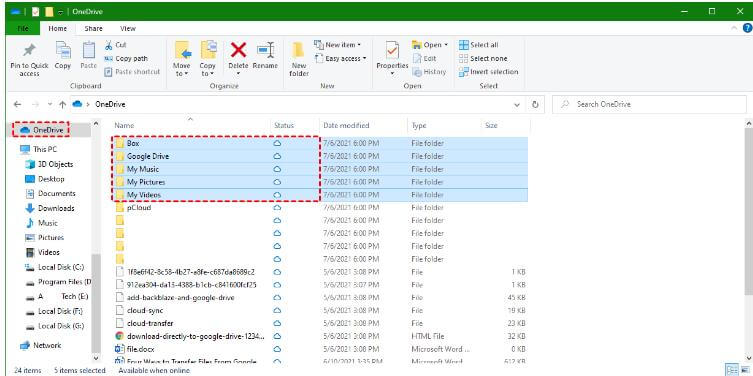Viewport: 753px width, 376px height.
Task: Open recent locations dropdown arrow
Action: 50,104
